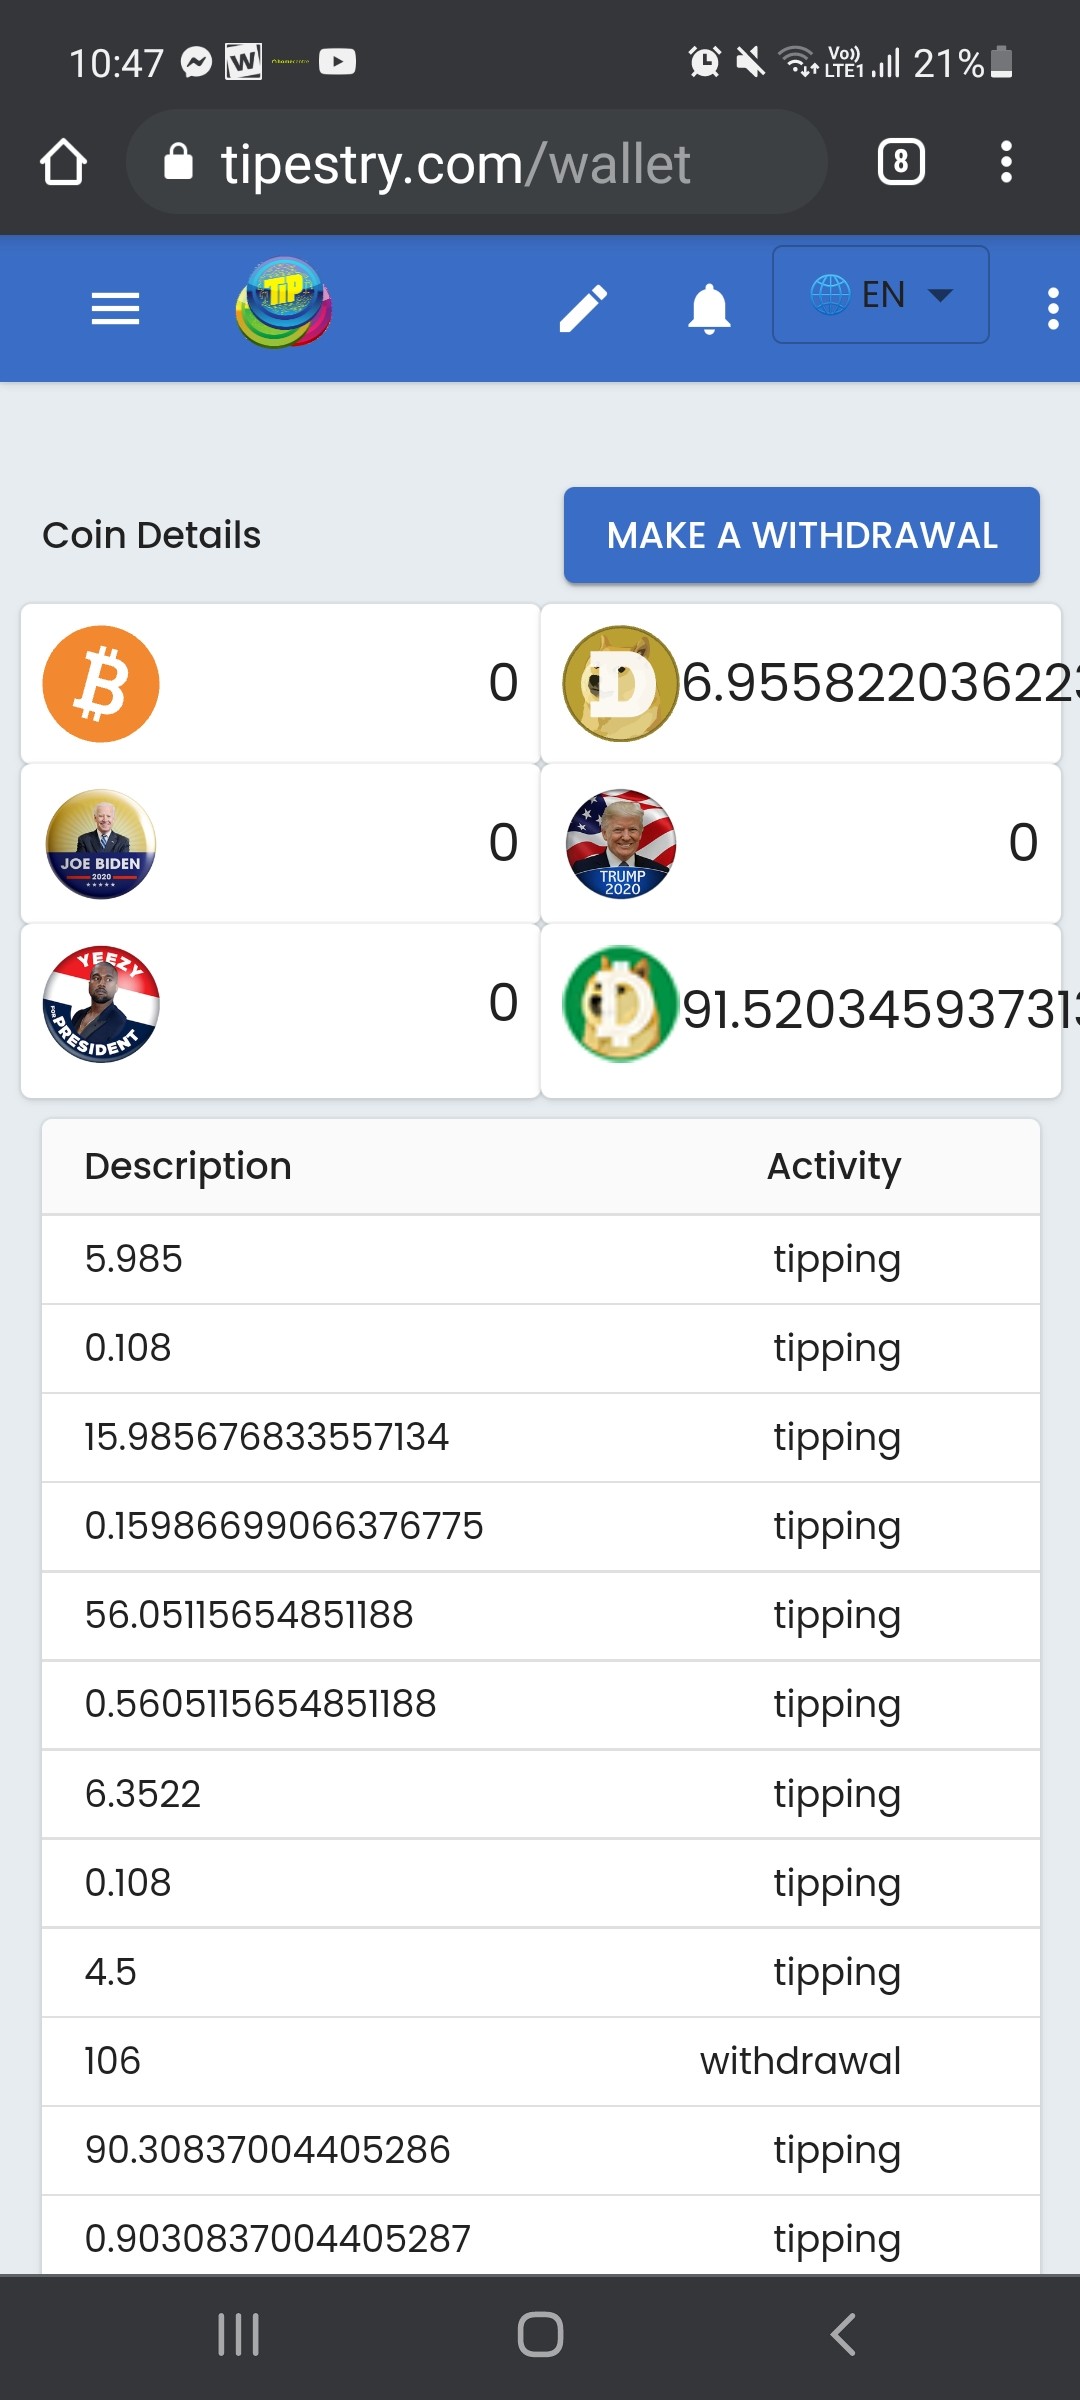Select the Dogecoin coin icon
1080x2400 pixels.
(x=621, y=684)
